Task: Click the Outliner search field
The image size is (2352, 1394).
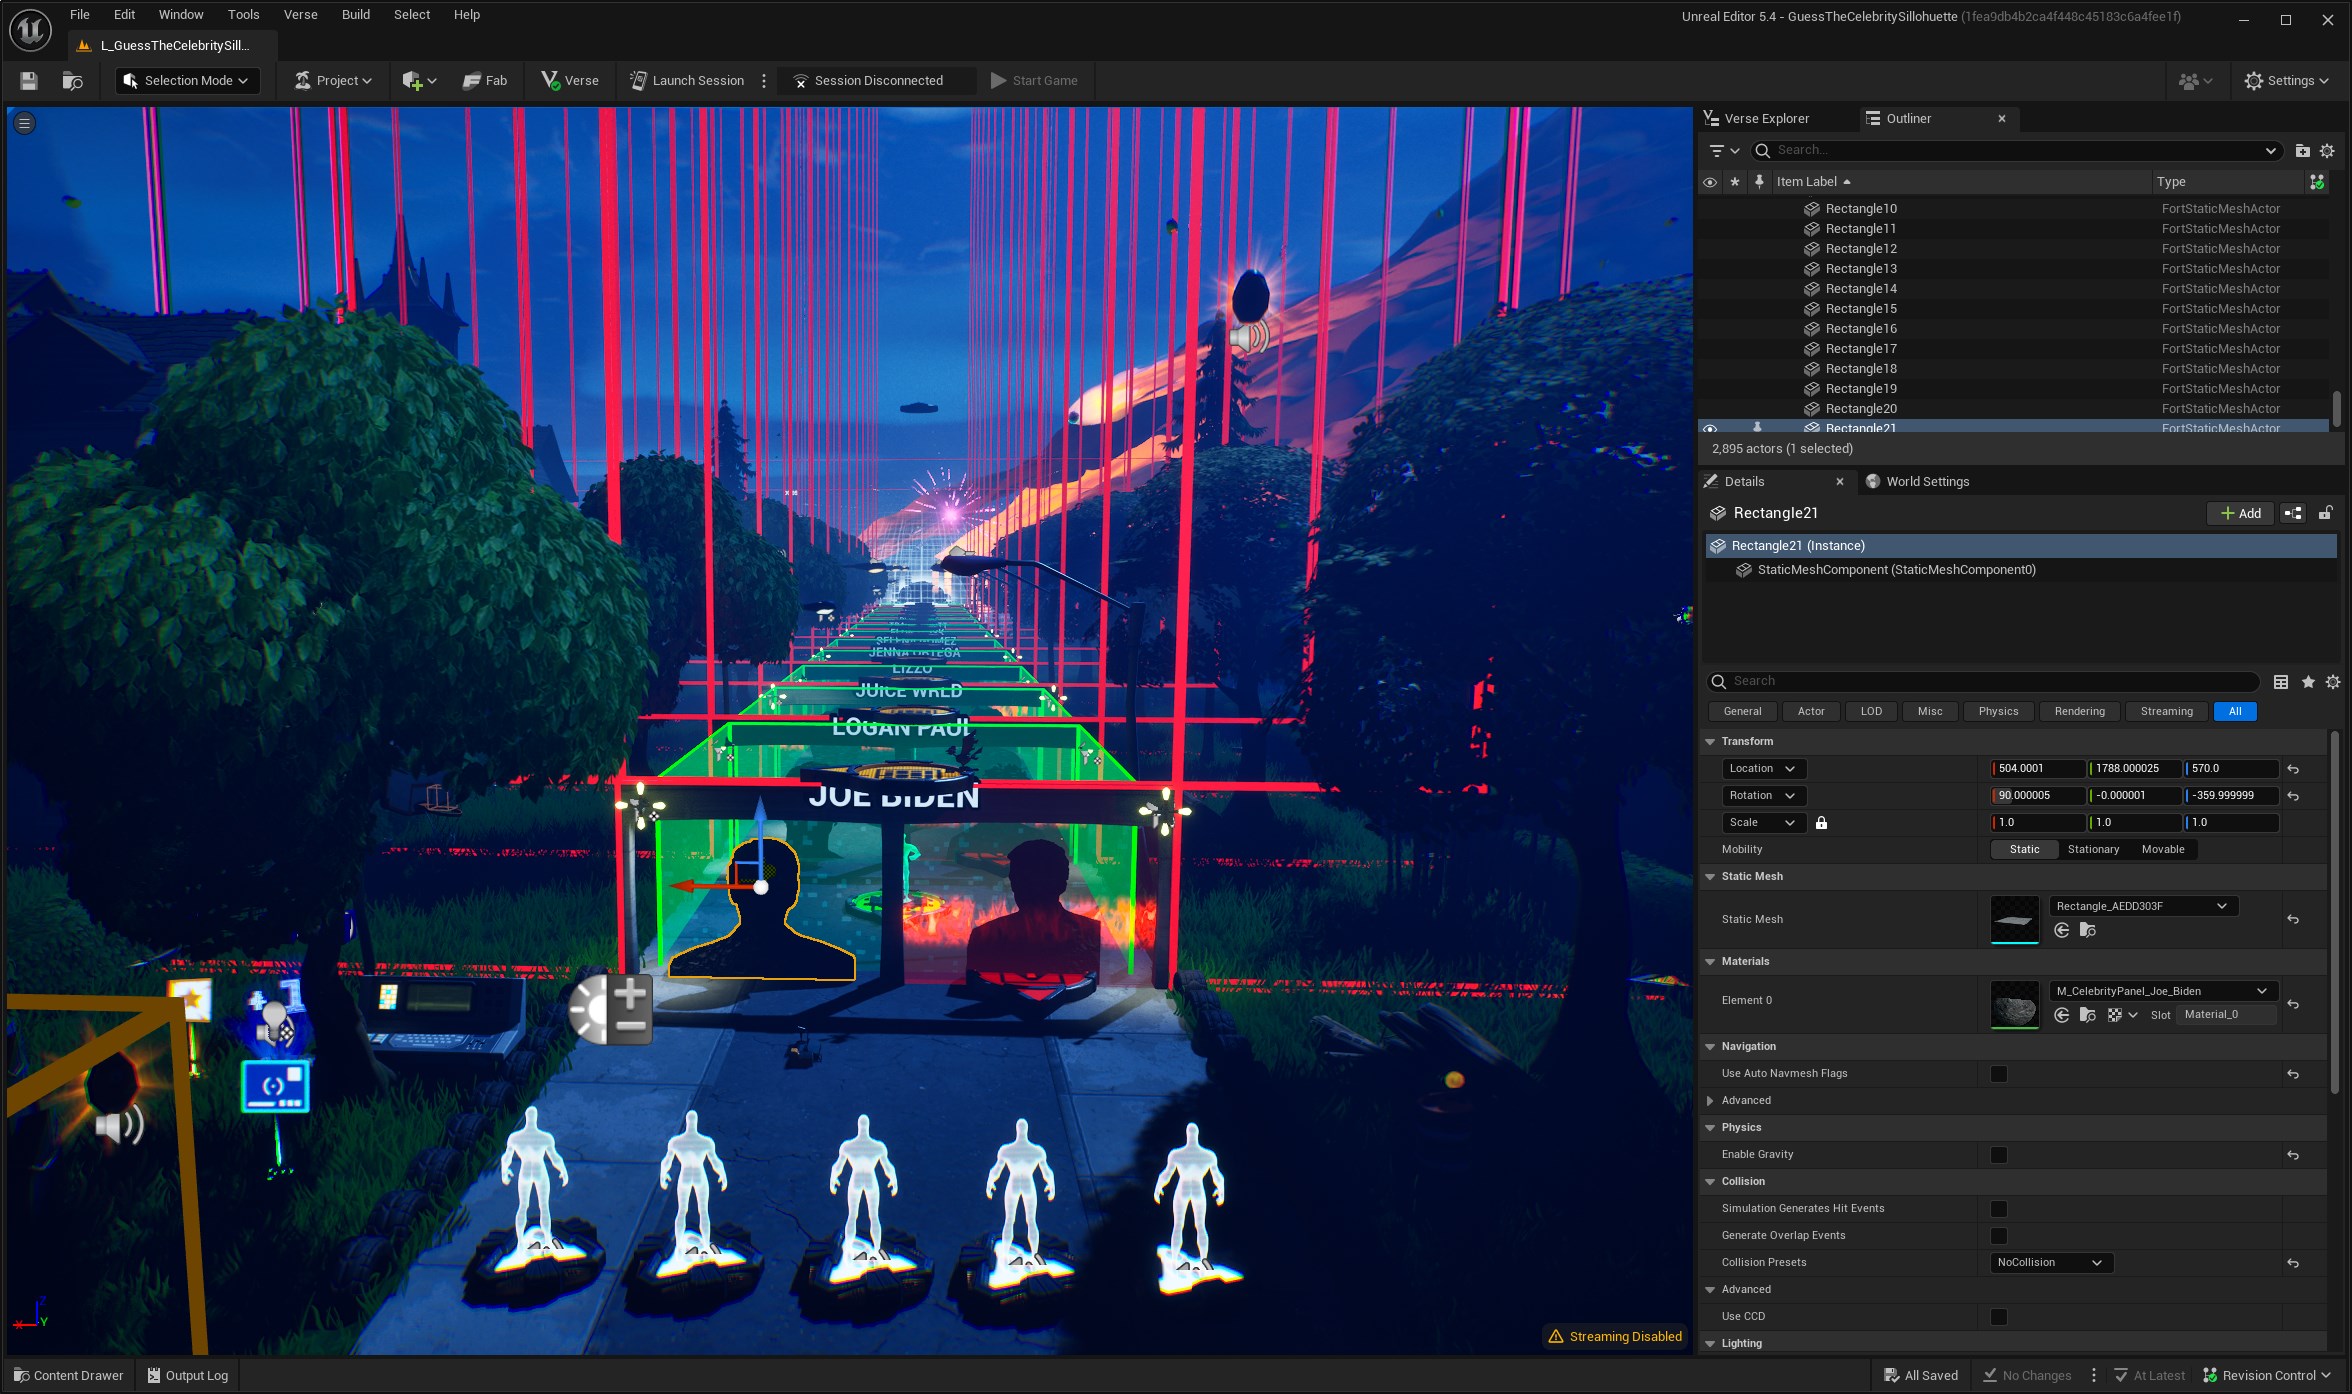Action: 2015,150
